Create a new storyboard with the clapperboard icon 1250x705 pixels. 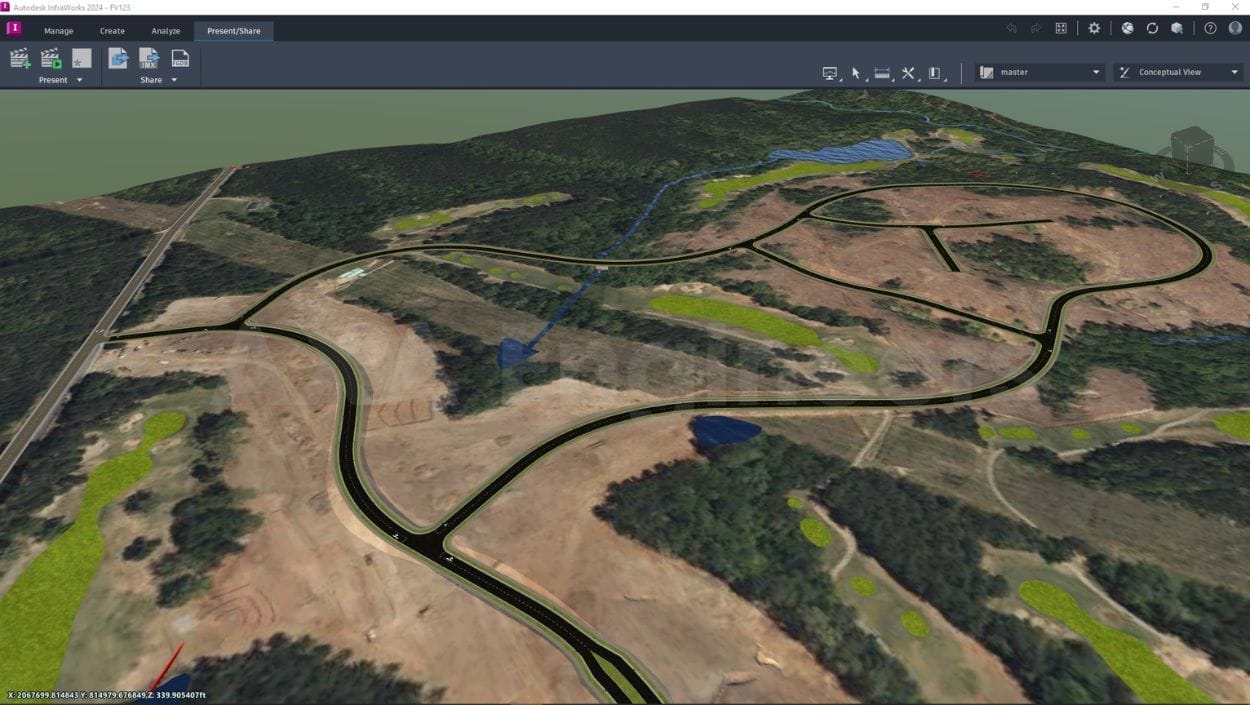point(20,58)
